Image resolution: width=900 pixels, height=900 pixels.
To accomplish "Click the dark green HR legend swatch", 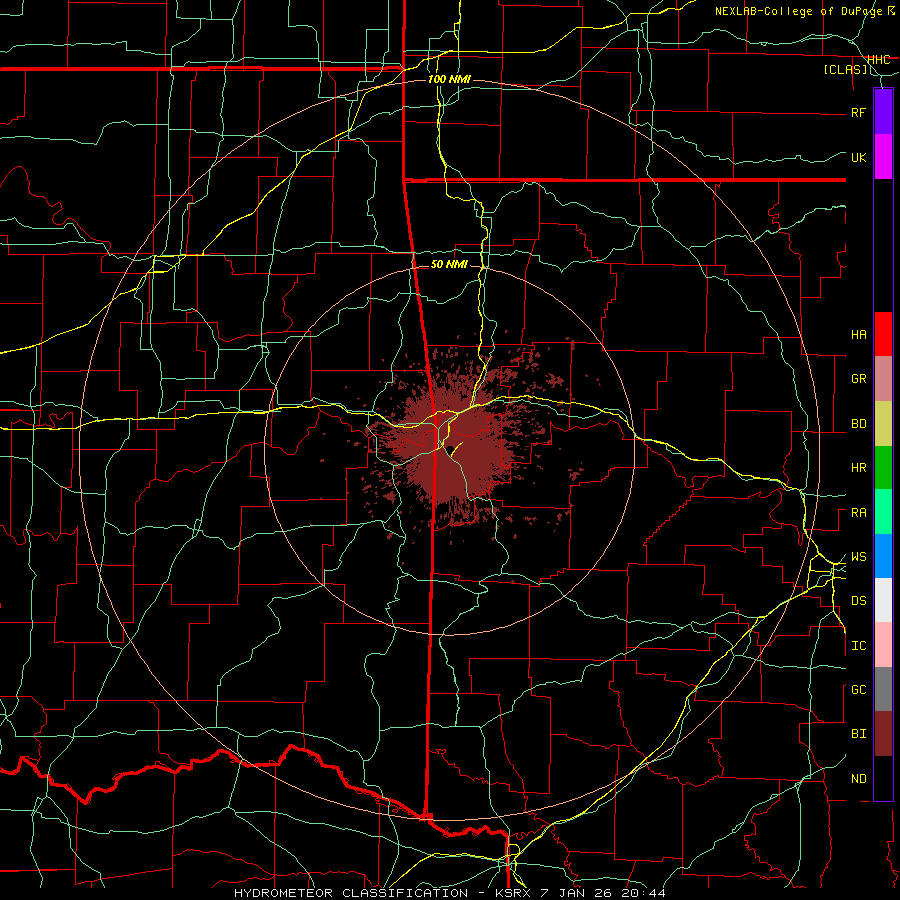I will point(883,468).
